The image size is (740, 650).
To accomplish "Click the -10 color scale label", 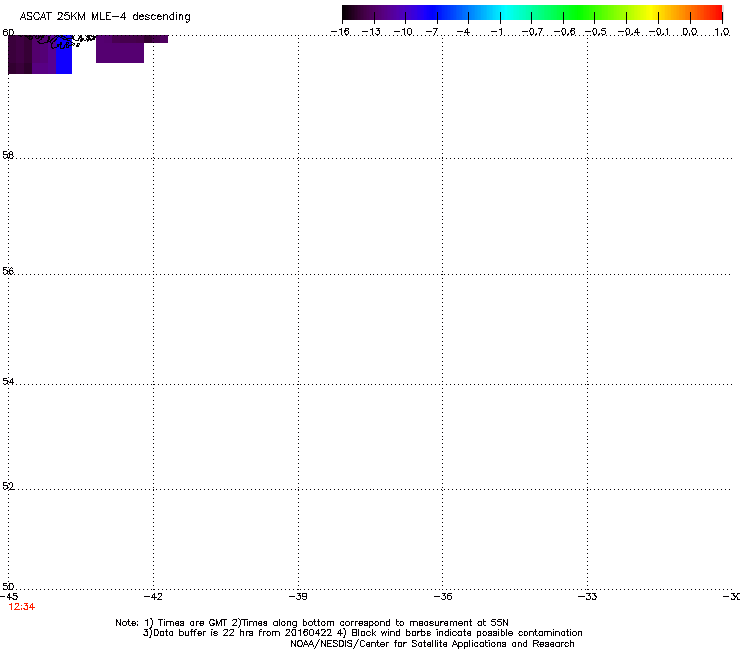I will [x=403, y=32].
